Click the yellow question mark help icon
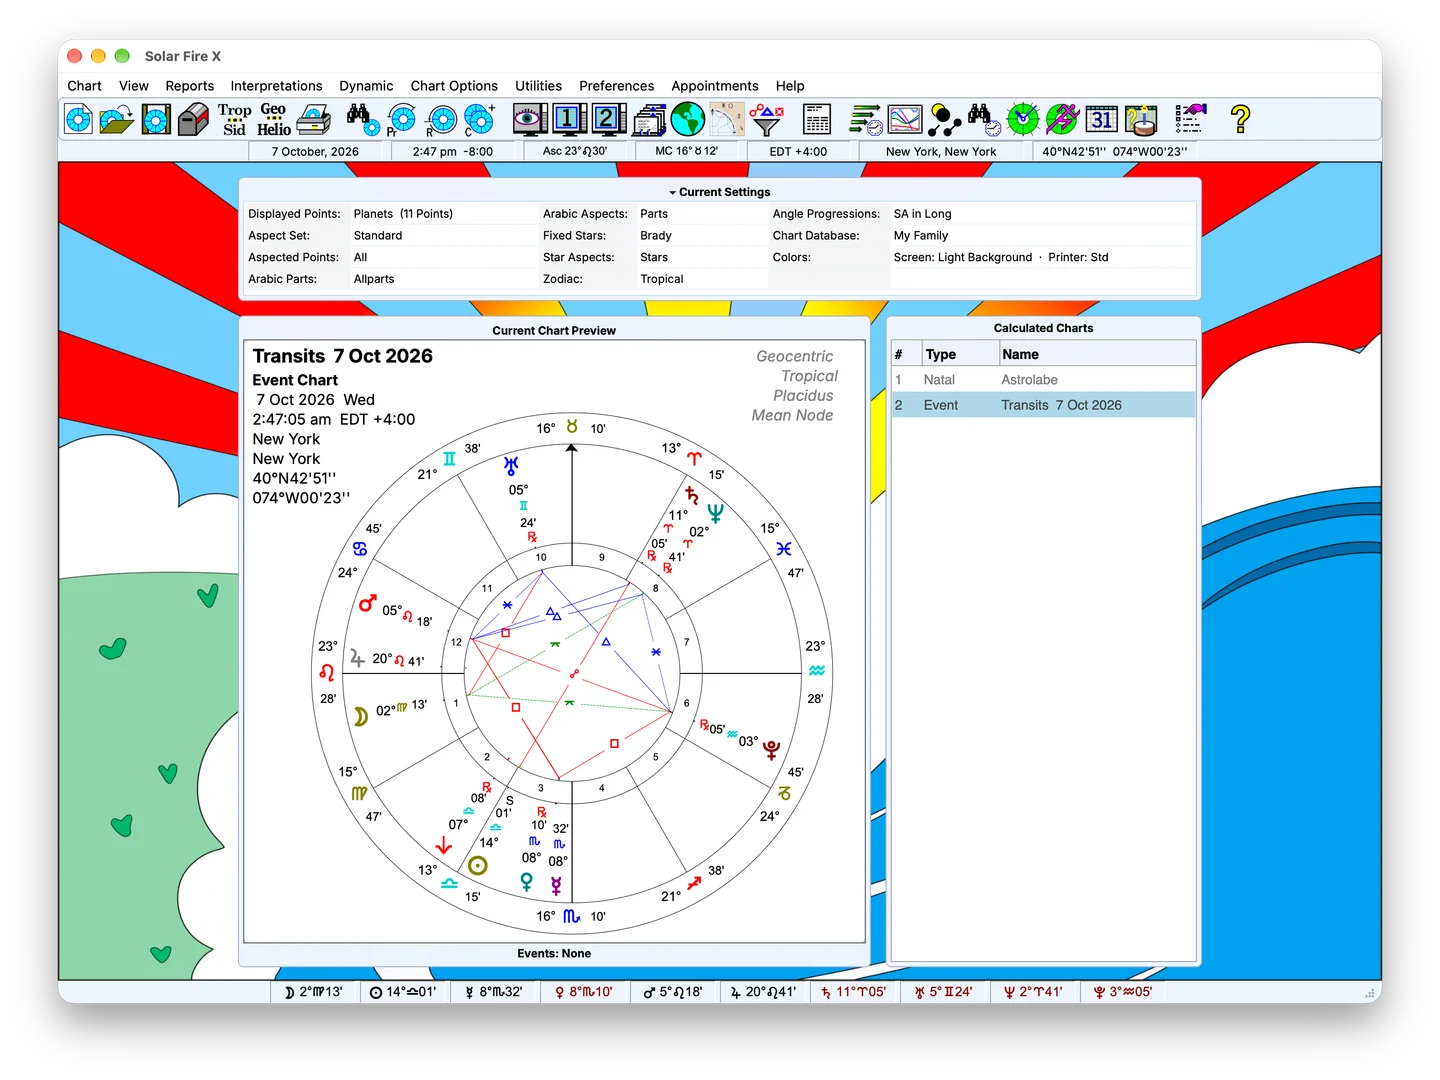 tap(1241, 120)
